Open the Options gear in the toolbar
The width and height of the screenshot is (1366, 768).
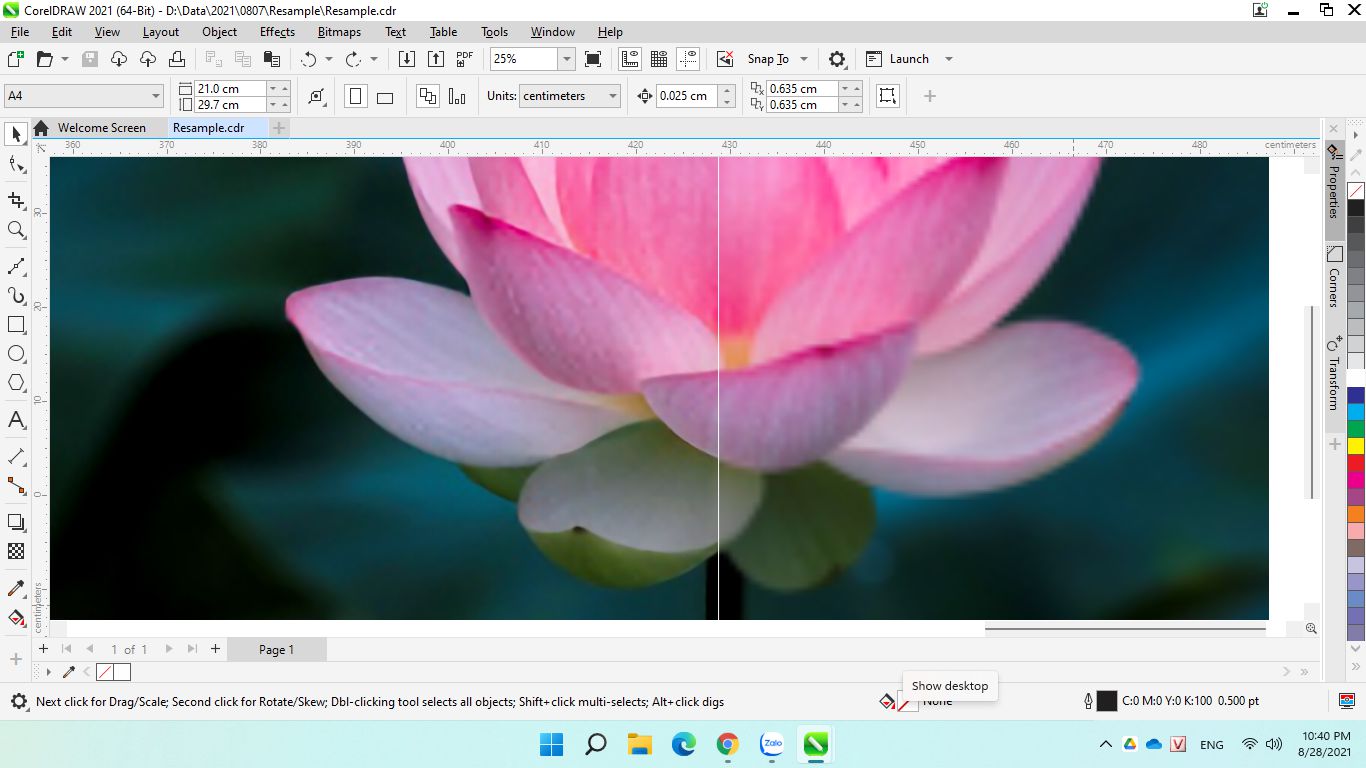pos(838,59)
